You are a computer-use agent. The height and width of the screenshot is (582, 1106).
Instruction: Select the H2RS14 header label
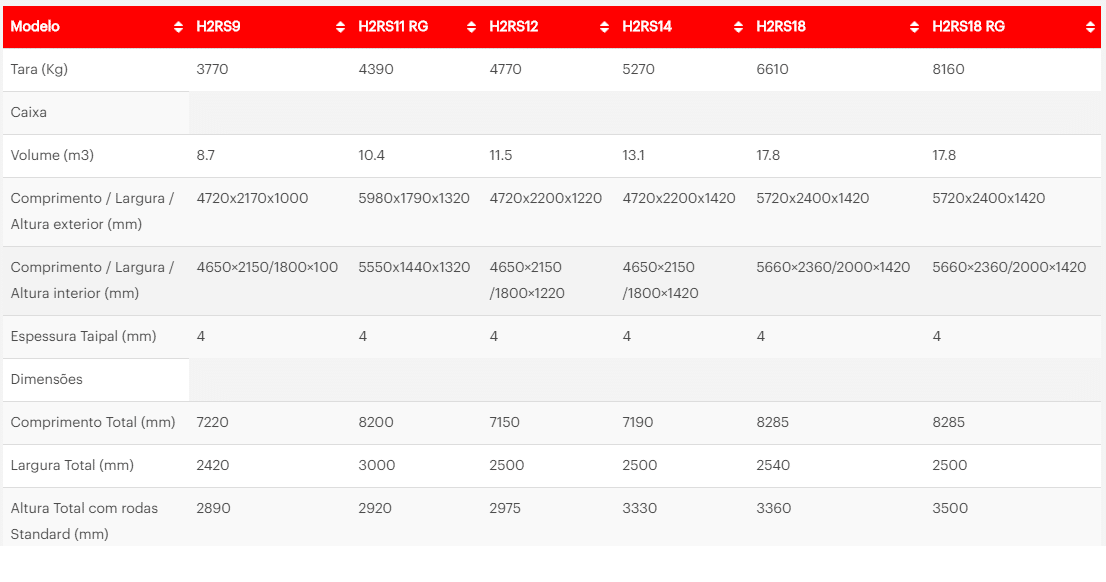[x=647, y=26]
